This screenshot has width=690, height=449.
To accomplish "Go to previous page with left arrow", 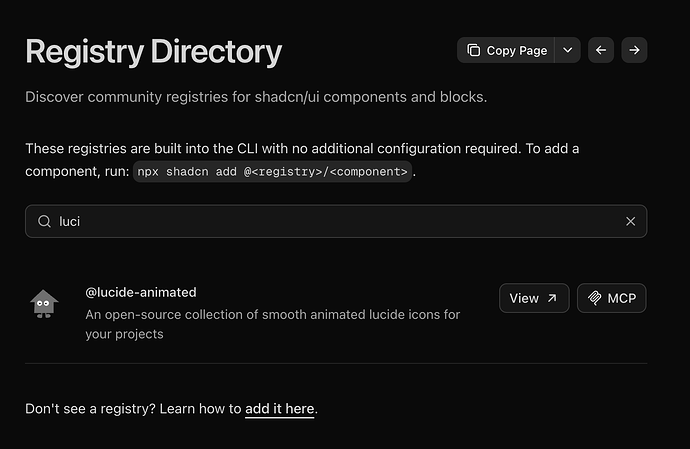I will 600,50.
